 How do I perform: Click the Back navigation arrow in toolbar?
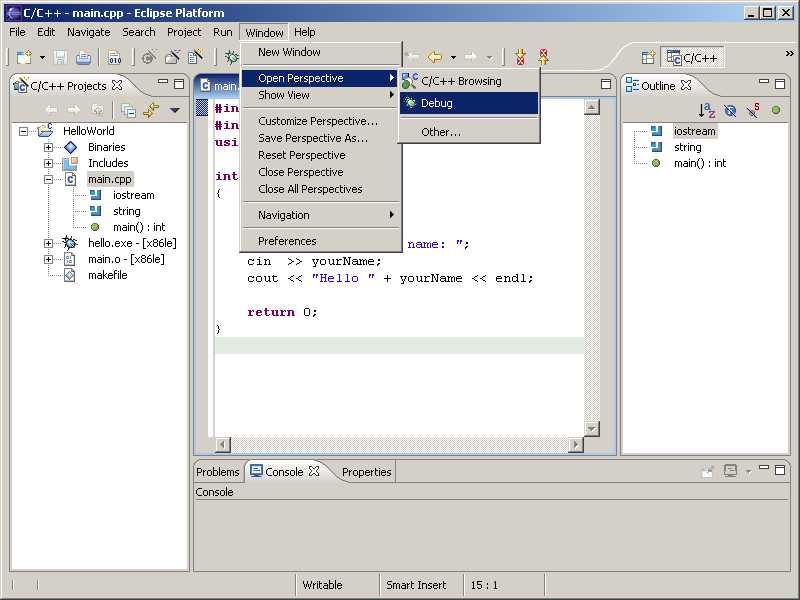pyautogui.click(x=434, y=58)
